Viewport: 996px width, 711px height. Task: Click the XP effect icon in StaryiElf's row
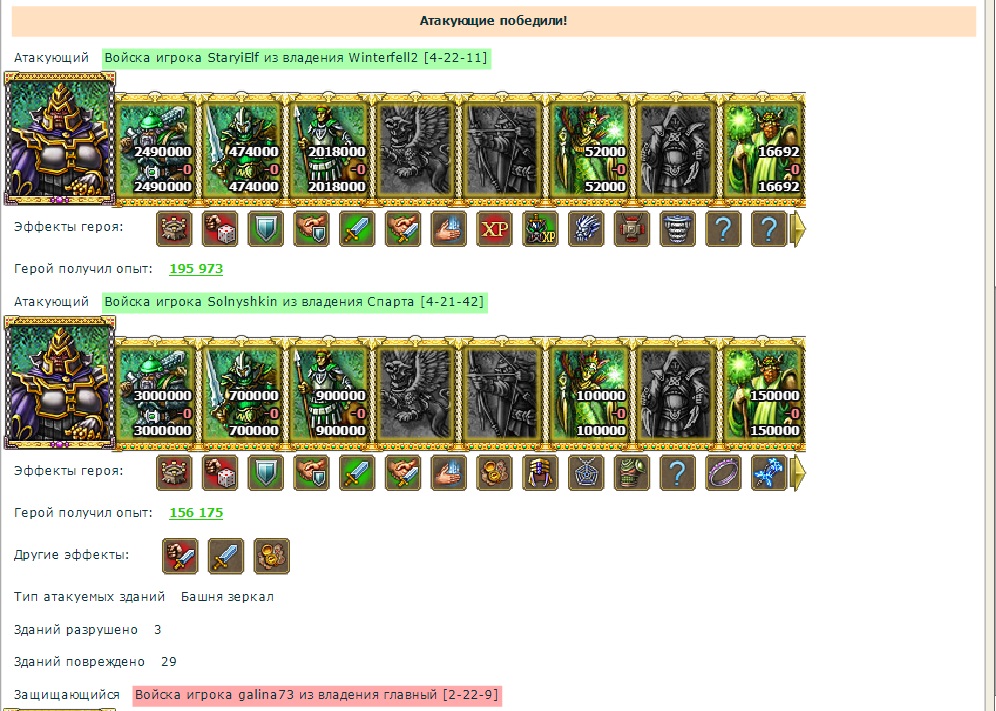pyautogui.click(x=494, y=229)
